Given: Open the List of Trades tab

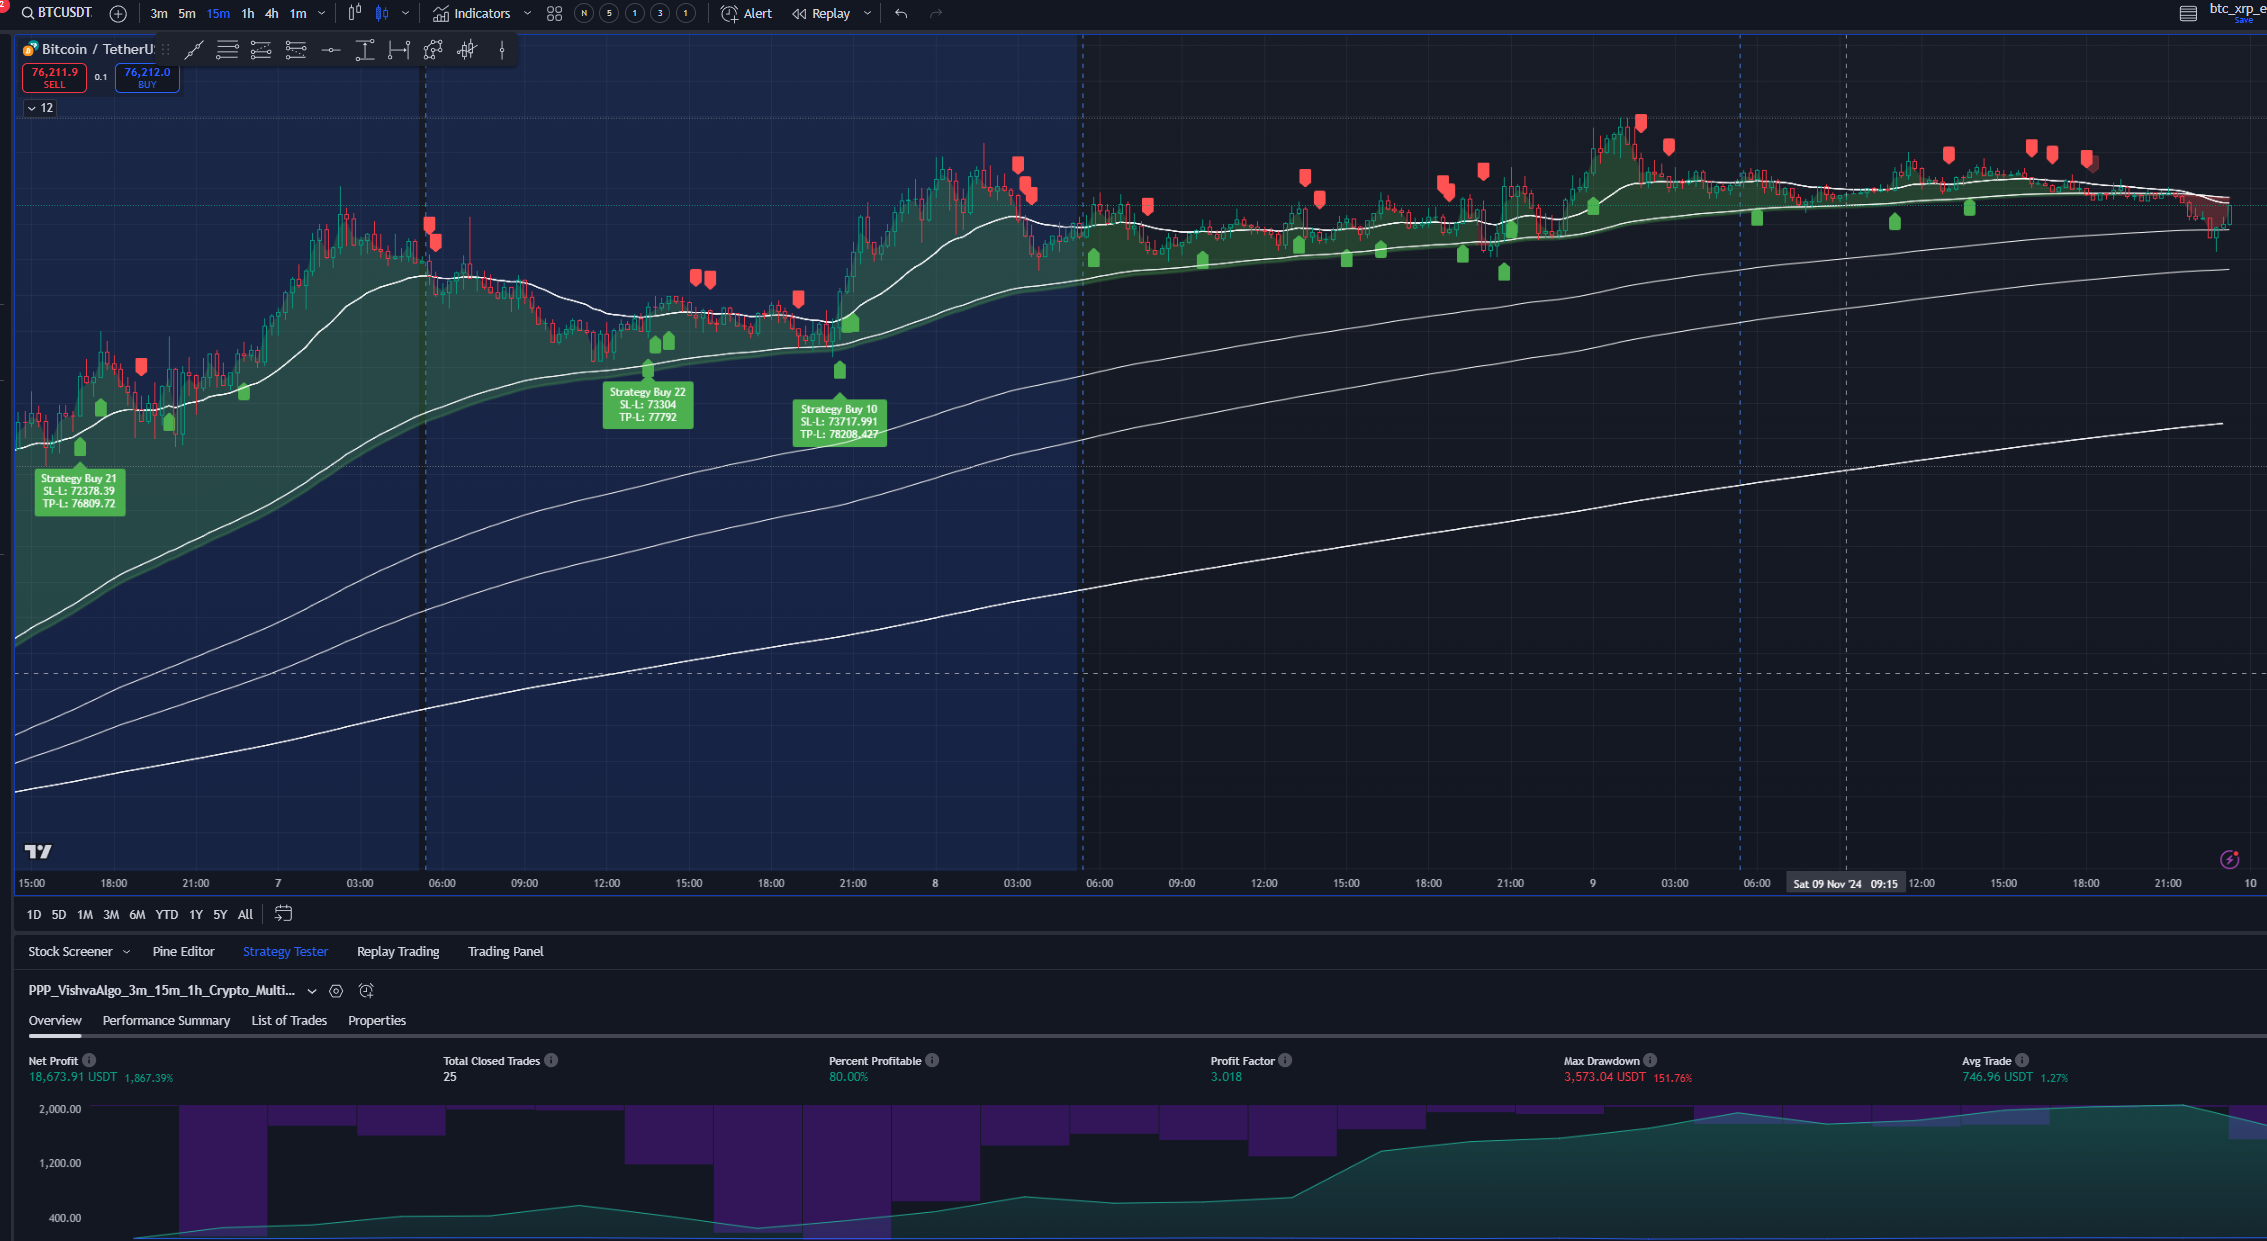Looking at the screenshot, I should [x=288, y=1020].
